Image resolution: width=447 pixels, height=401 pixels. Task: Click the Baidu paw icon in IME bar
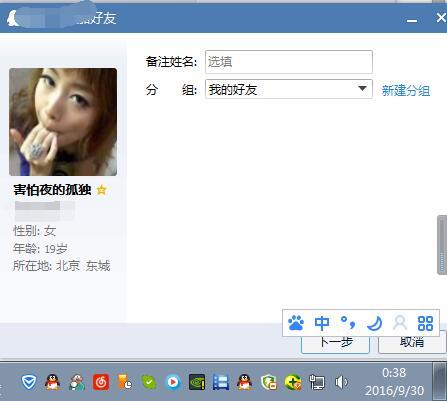tap(296, 323)
